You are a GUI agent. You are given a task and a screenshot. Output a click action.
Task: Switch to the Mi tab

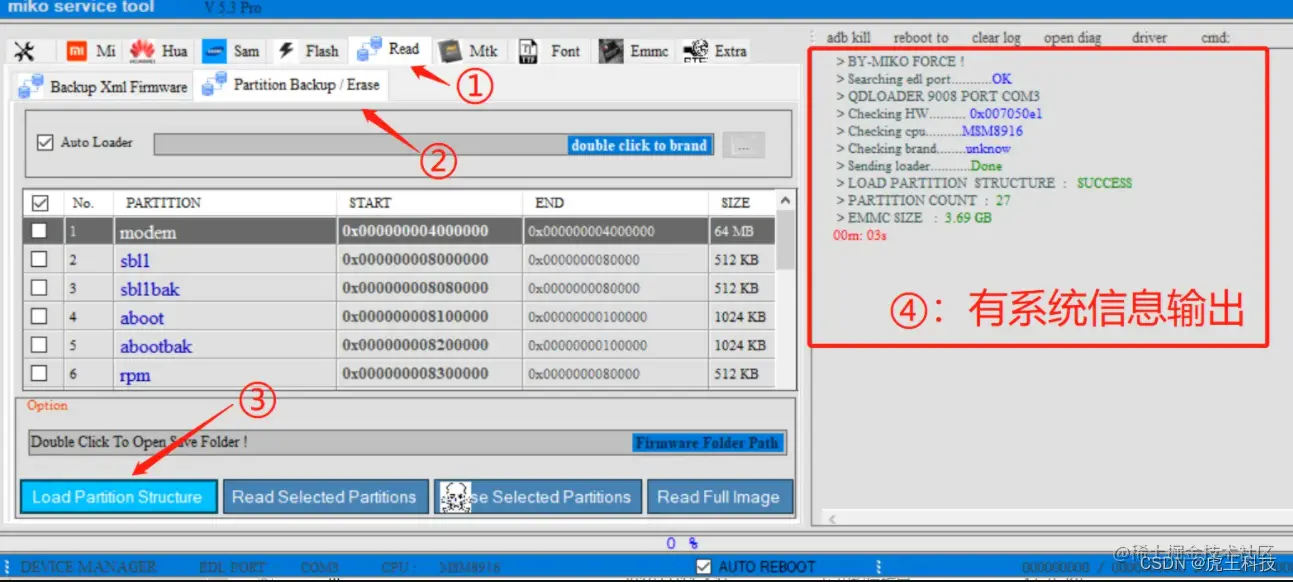[91, 51]
